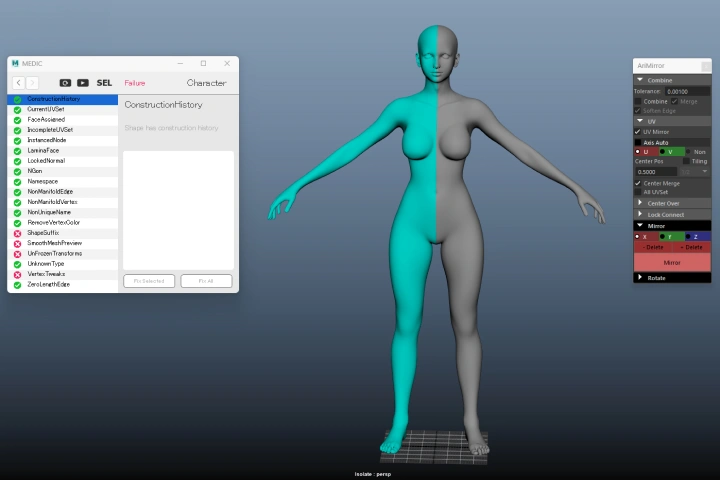Choose the Z mirror axis radio

point(688,237)
